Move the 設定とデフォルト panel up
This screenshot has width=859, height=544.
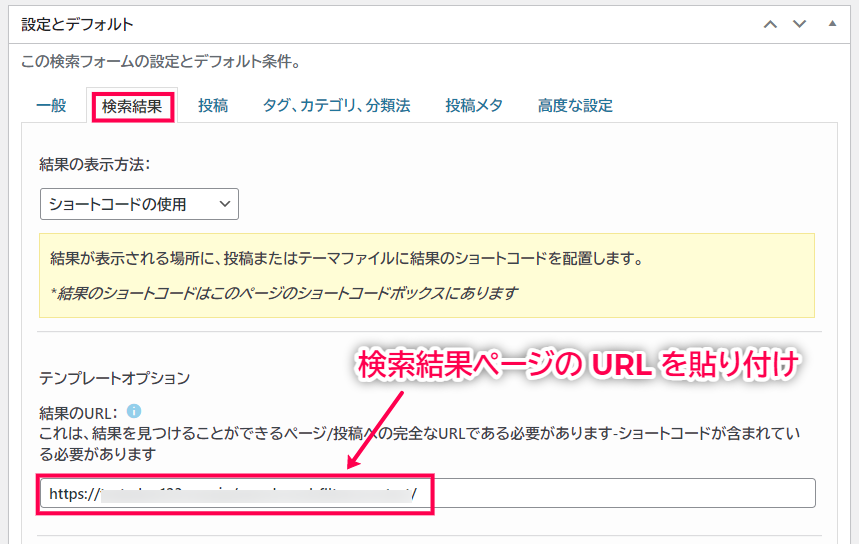pyautogui.click(x=770, y=24)
